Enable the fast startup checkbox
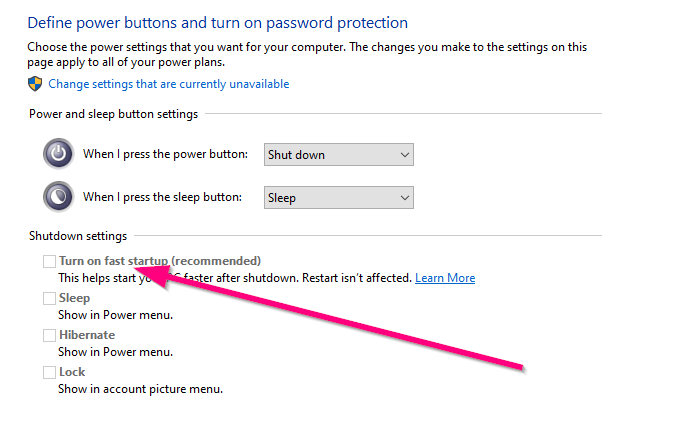This screenshot has width=692, height=429. click(49, 261)
